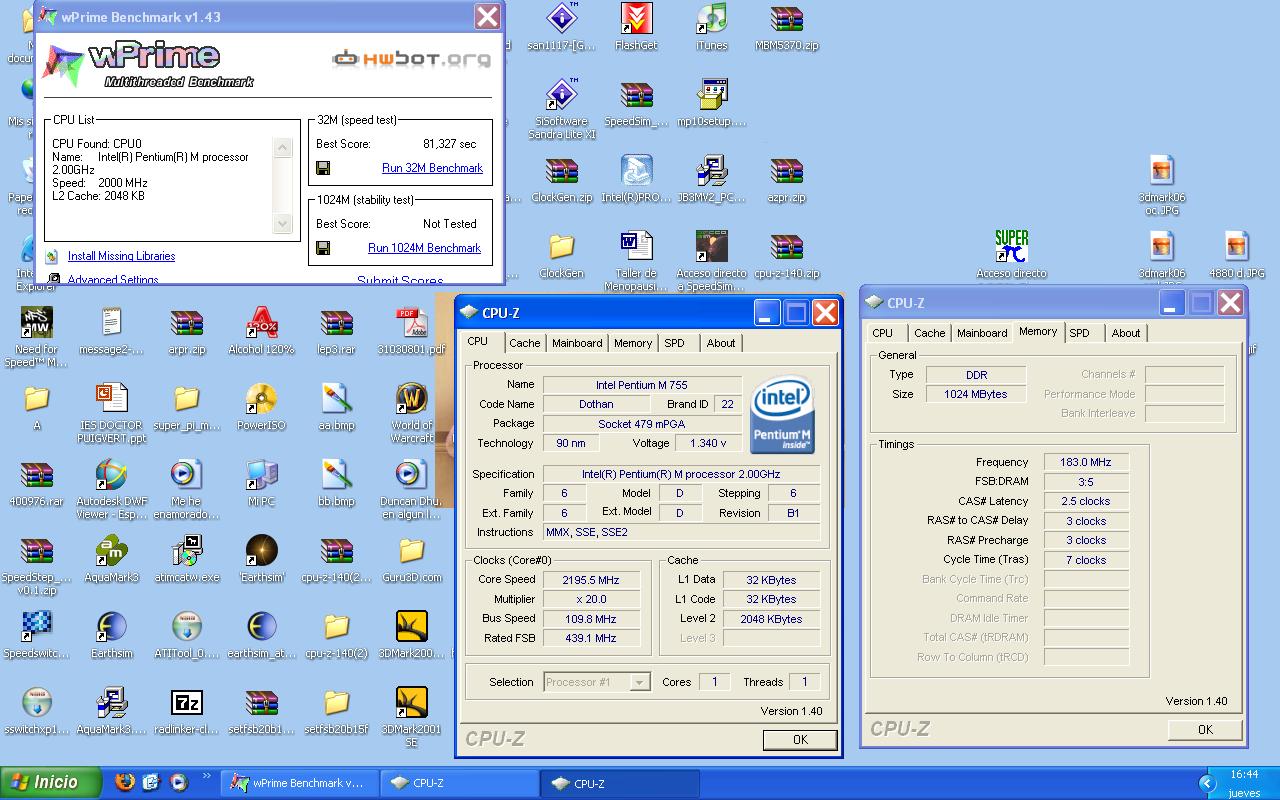
Task: Select the cpu-z-140.zip desktop archive
Action: [x=787, y=256]
